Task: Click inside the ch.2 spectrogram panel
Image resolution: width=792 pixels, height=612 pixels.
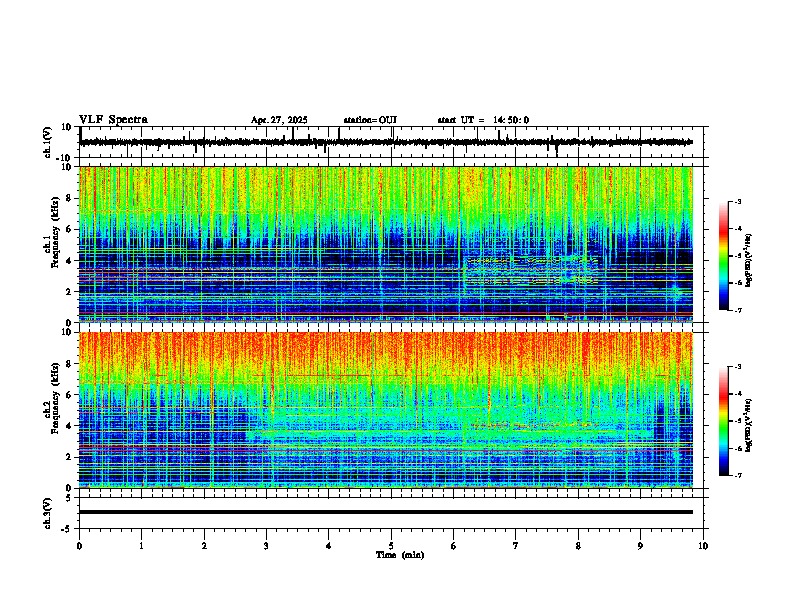Action: point(386,410)
